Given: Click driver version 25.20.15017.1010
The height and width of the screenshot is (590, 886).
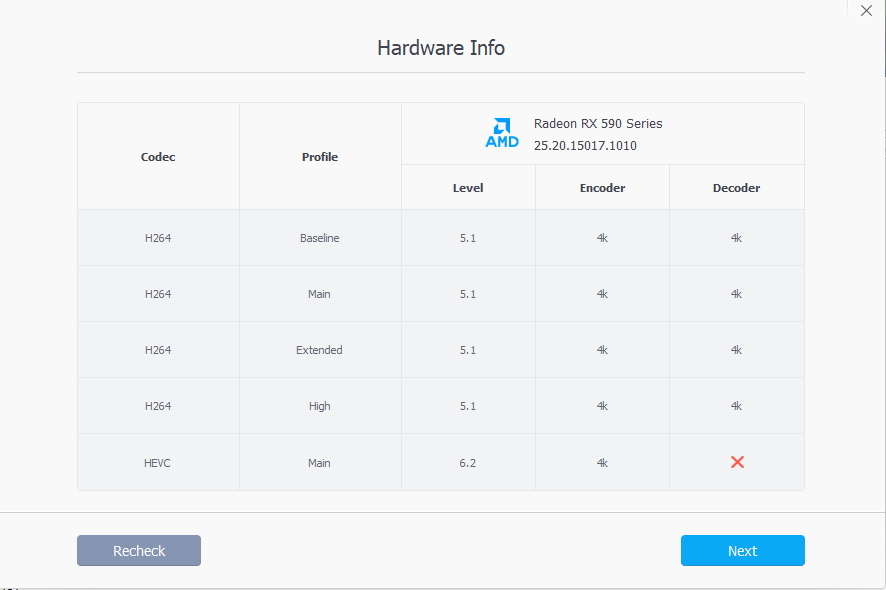Looking at the screenshot, I should click(x=585, y=145).
